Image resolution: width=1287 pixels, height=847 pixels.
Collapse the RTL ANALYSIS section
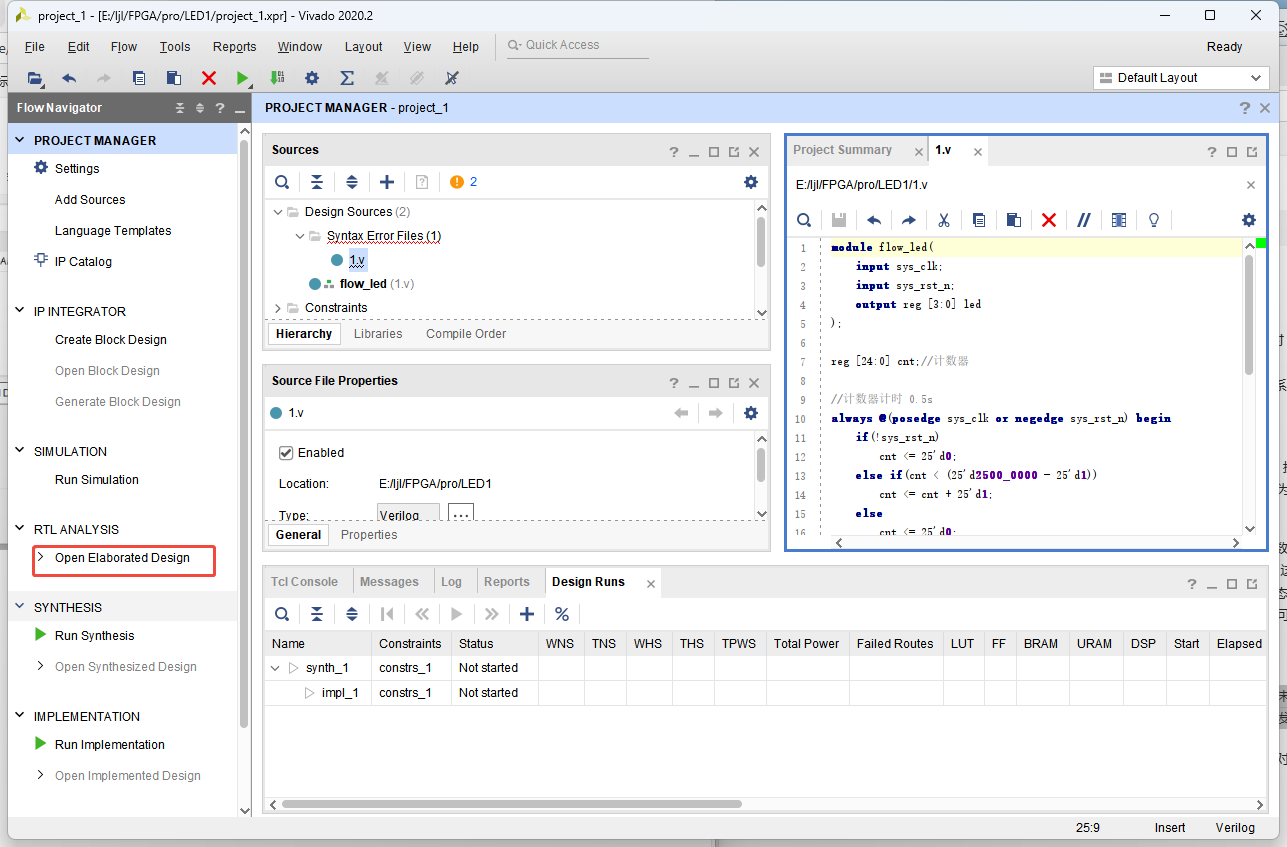coord(20,529)
